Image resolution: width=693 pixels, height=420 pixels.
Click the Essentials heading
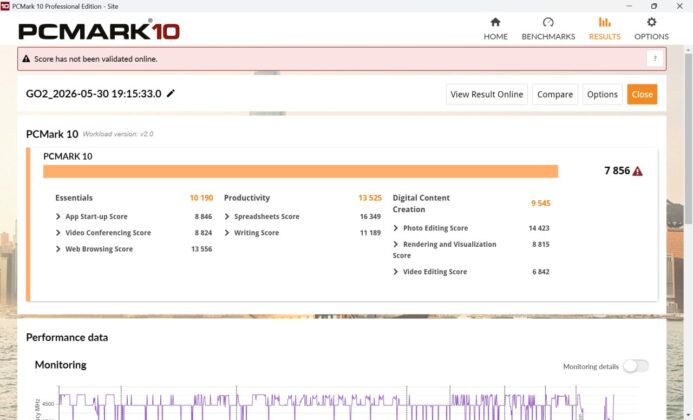74,198
